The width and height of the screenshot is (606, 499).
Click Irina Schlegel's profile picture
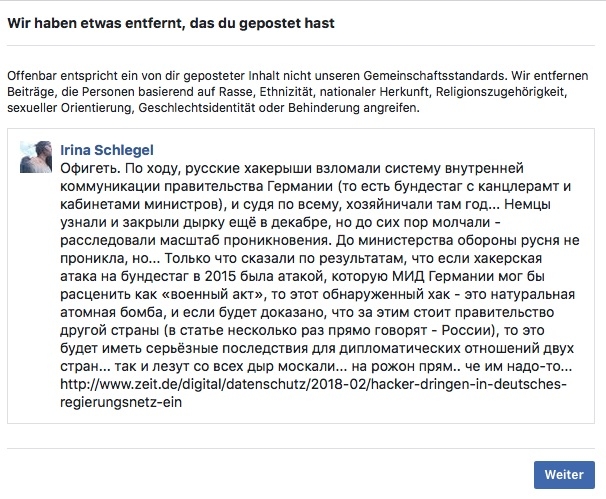(38, 159)
